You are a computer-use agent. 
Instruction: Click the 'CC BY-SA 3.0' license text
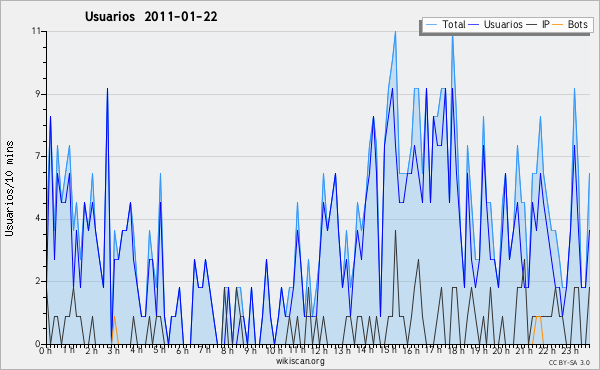(569, 363)
